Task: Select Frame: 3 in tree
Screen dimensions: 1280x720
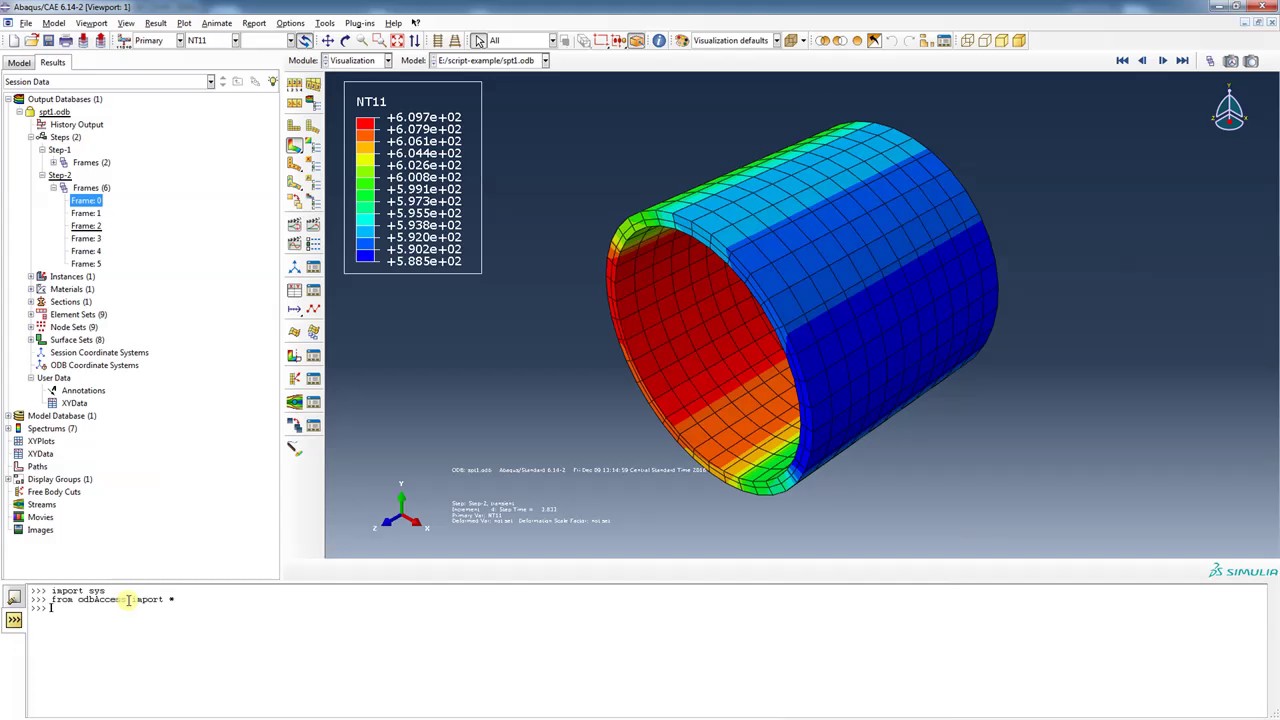Action: coord(86,238)
